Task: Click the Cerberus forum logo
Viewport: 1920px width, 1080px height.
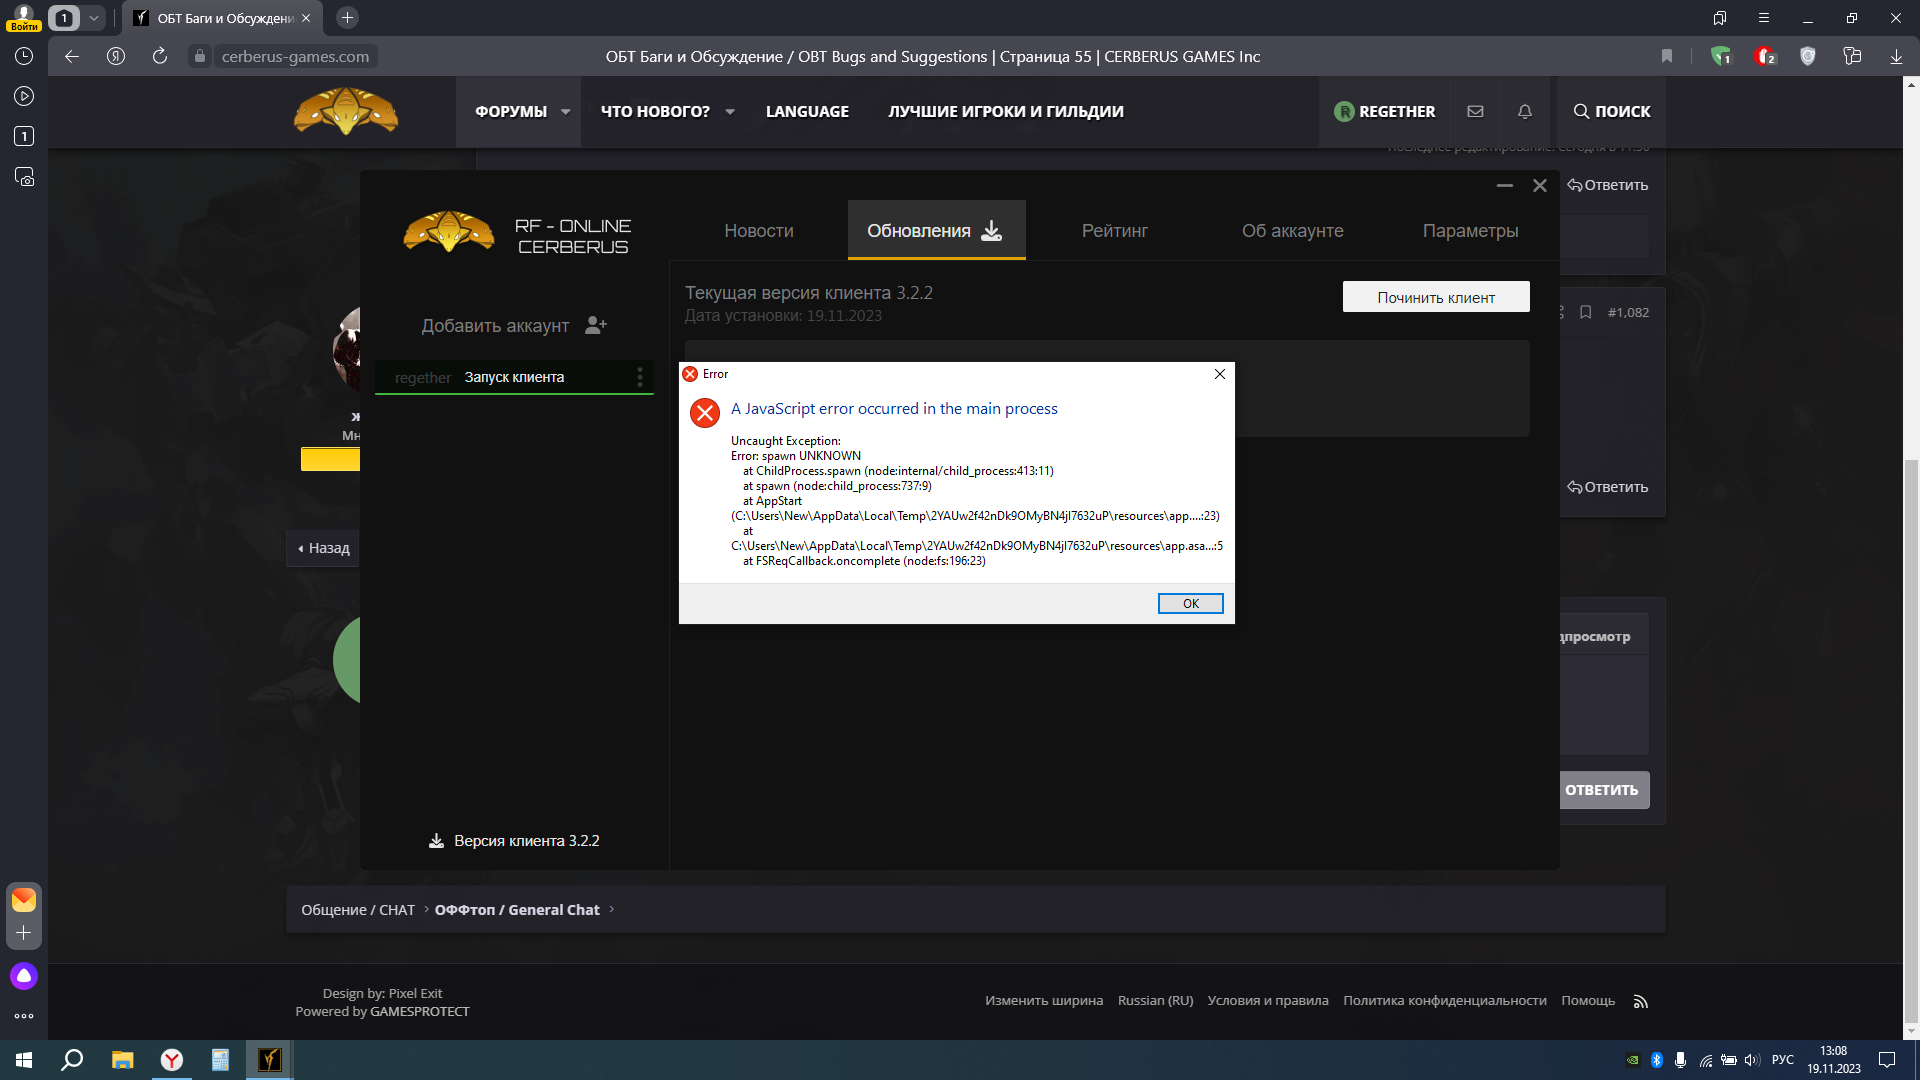Action: pyautogui.click(x=346, y=111)
